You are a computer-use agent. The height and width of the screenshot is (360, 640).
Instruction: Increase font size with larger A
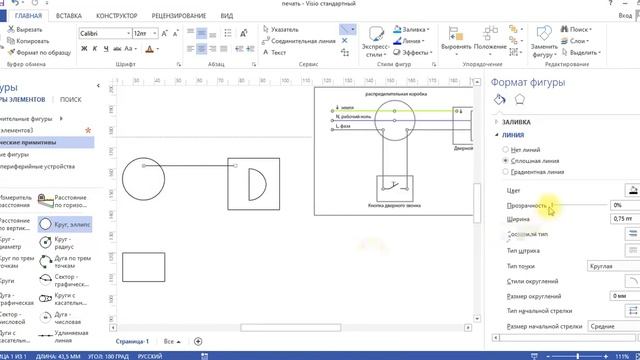[164, 33]
